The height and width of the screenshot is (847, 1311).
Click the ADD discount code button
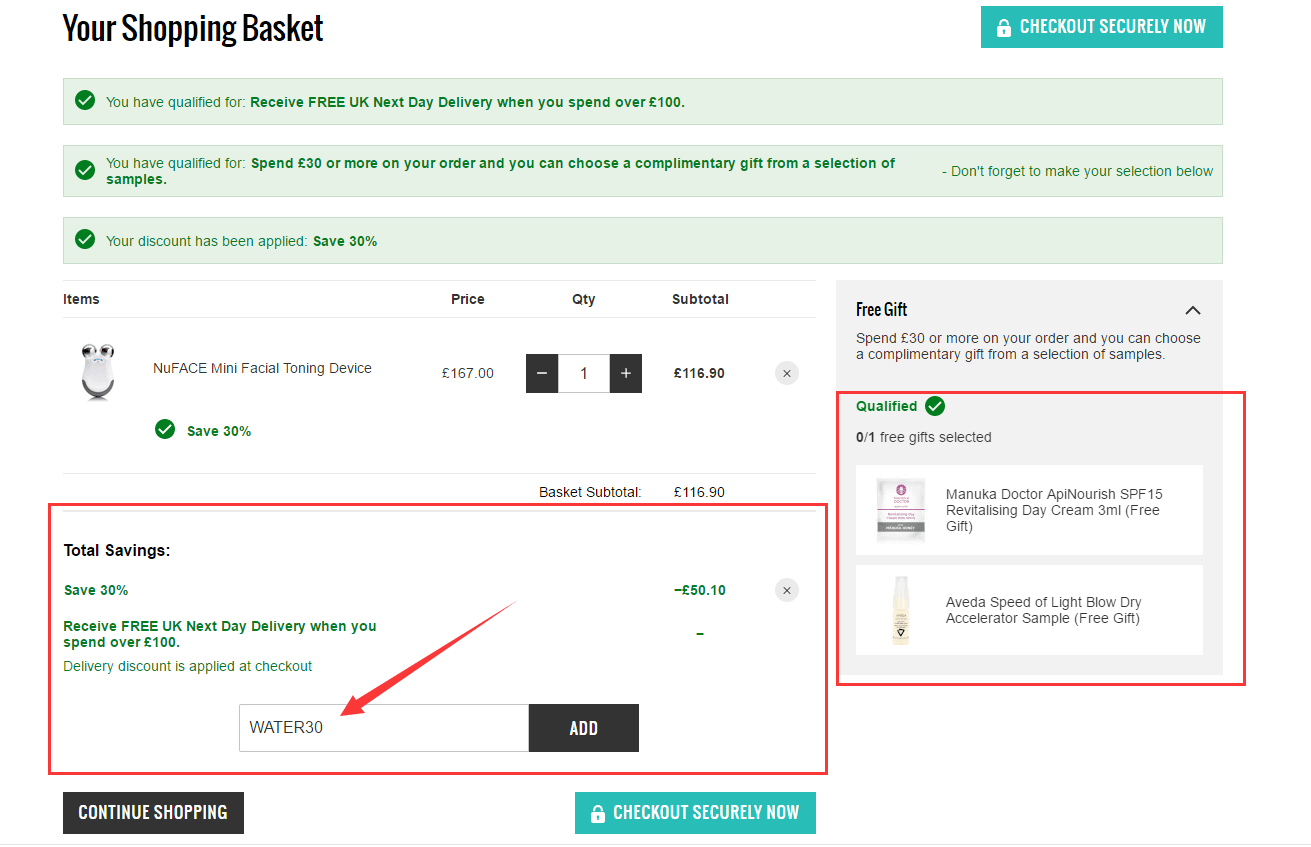coord(584,728)
